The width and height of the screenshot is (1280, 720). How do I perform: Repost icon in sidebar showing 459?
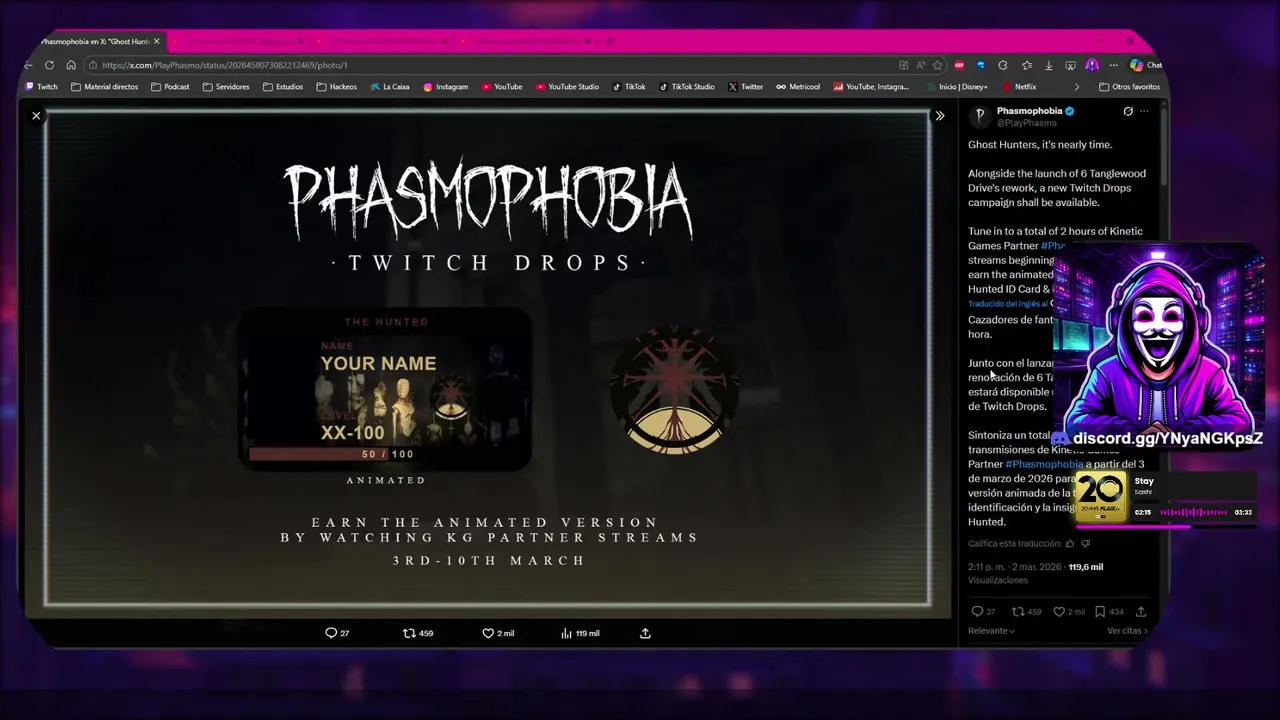tap(1018, 611)
